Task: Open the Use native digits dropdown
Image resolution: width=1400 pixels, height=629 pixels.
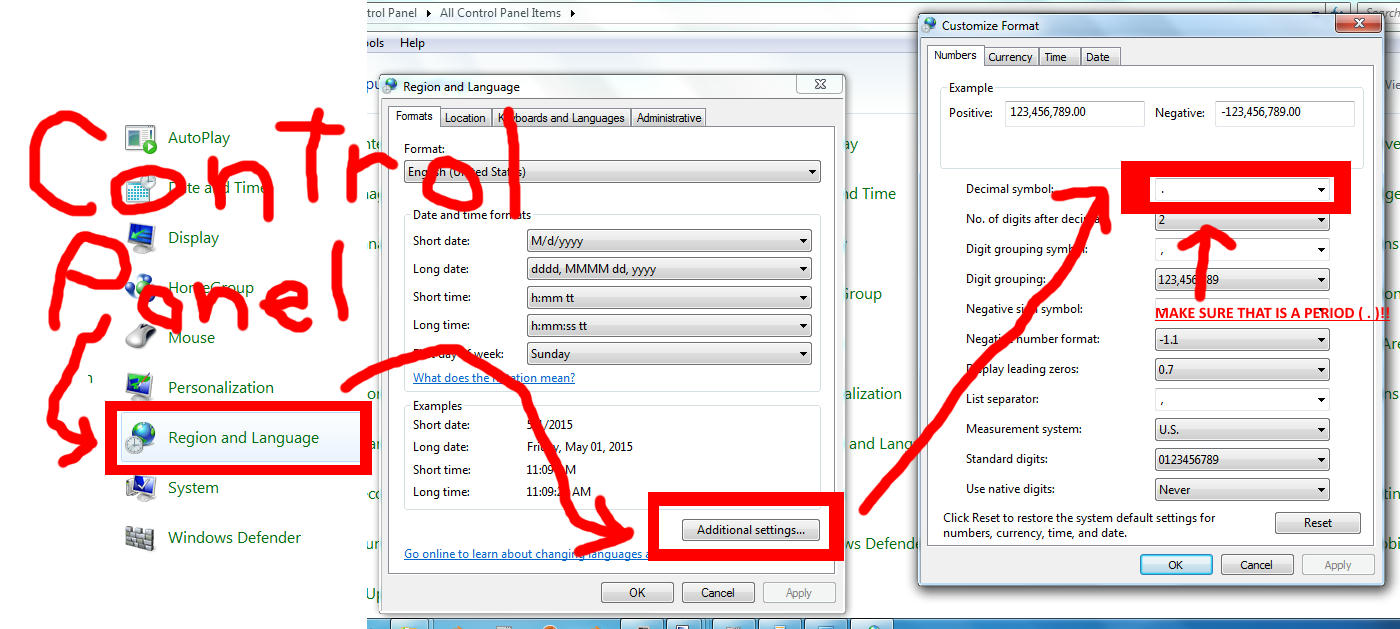Action: 1242,489
